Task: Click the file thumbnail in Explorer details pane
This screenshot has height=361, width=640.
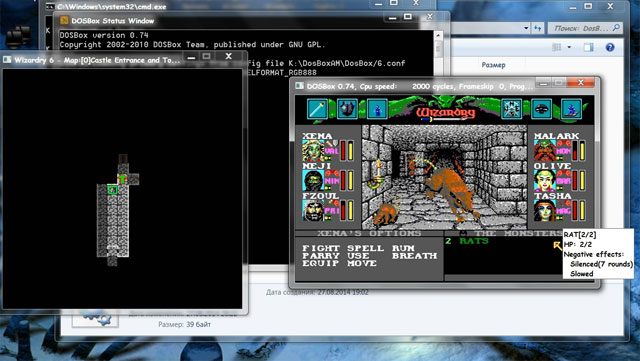Action: pos(95,320)
